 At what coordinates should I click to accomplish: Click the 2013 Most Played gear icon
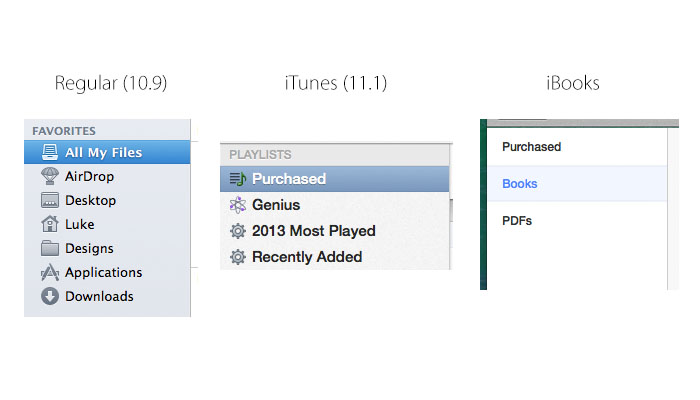[238, 231]
